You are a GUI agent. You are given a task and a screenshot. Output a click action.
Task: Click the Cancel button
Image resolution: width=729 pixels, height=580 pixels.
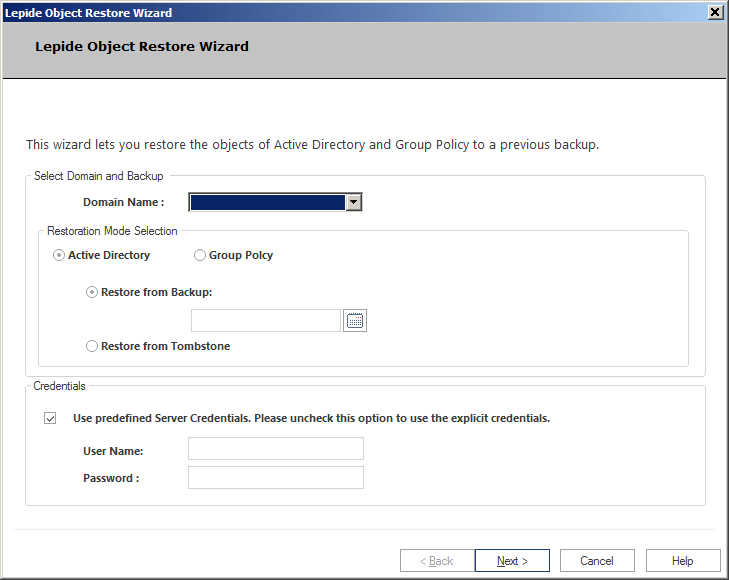point(597,560)
